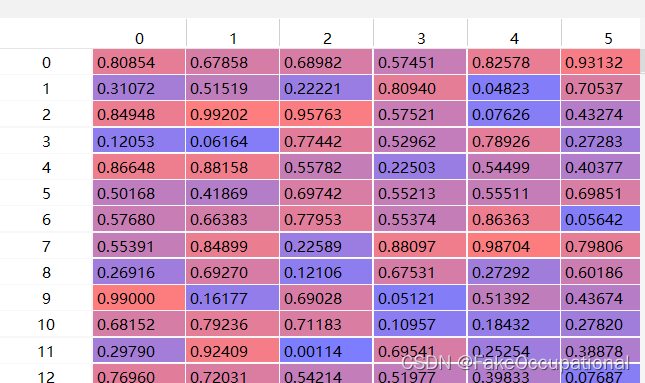645x383 pixels.
Task: Select row header 8
Action: (x=46, y=272)
